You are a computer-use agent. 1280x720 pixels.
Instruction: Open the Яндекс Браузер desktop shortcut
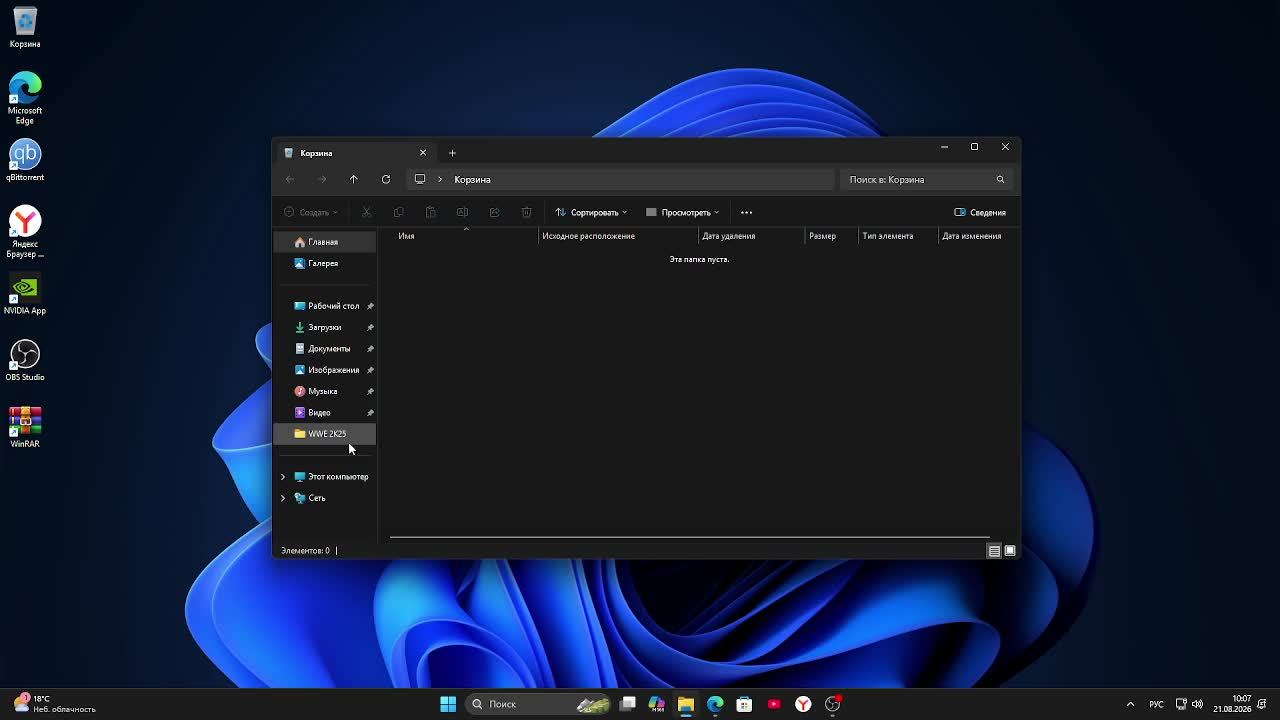pos(25,232)
